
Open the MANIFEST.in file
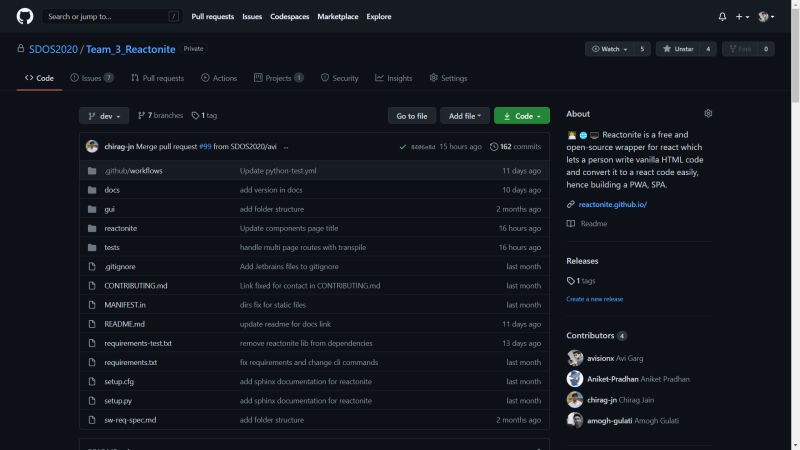tap(125, 305)
